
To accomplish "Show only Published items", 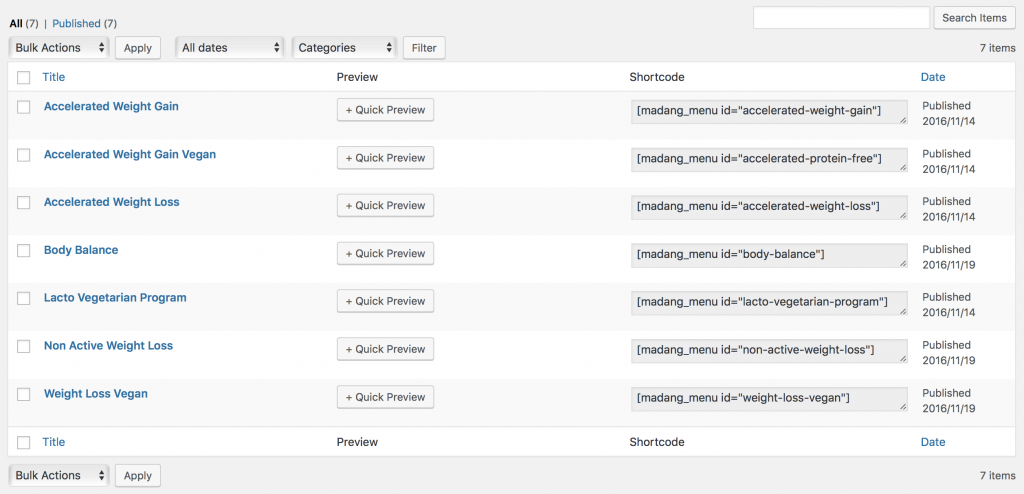I will [76, 24].
